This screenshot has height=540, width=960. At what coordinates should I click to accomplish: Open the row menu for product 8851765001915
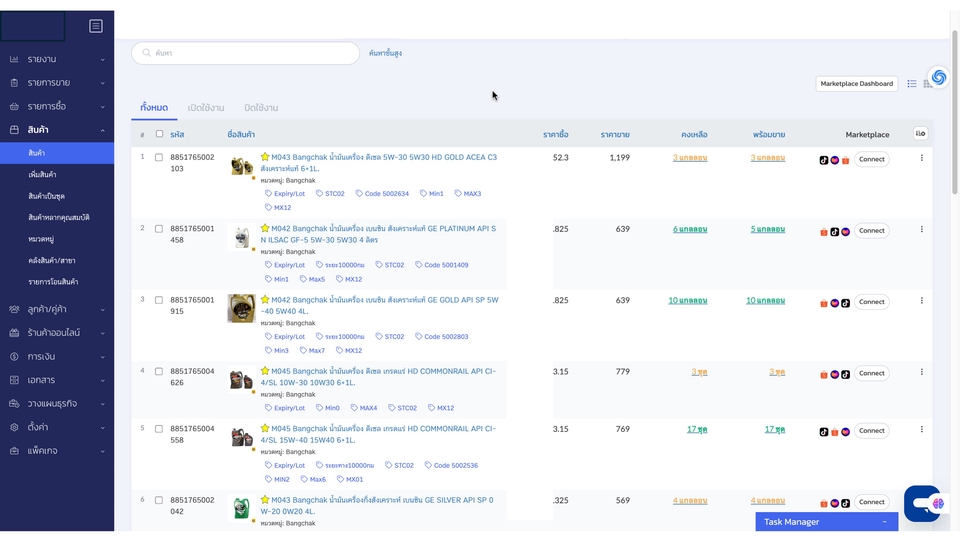pos(921,301)
